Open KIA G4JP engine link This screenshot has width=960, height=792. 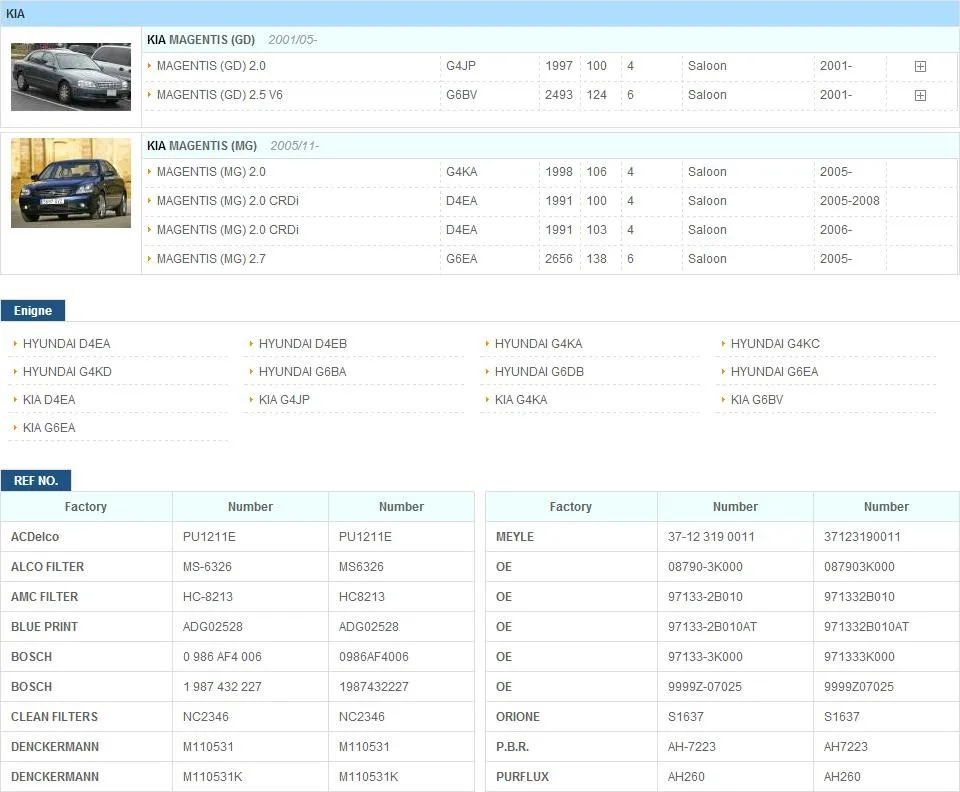tap(284, 400)
